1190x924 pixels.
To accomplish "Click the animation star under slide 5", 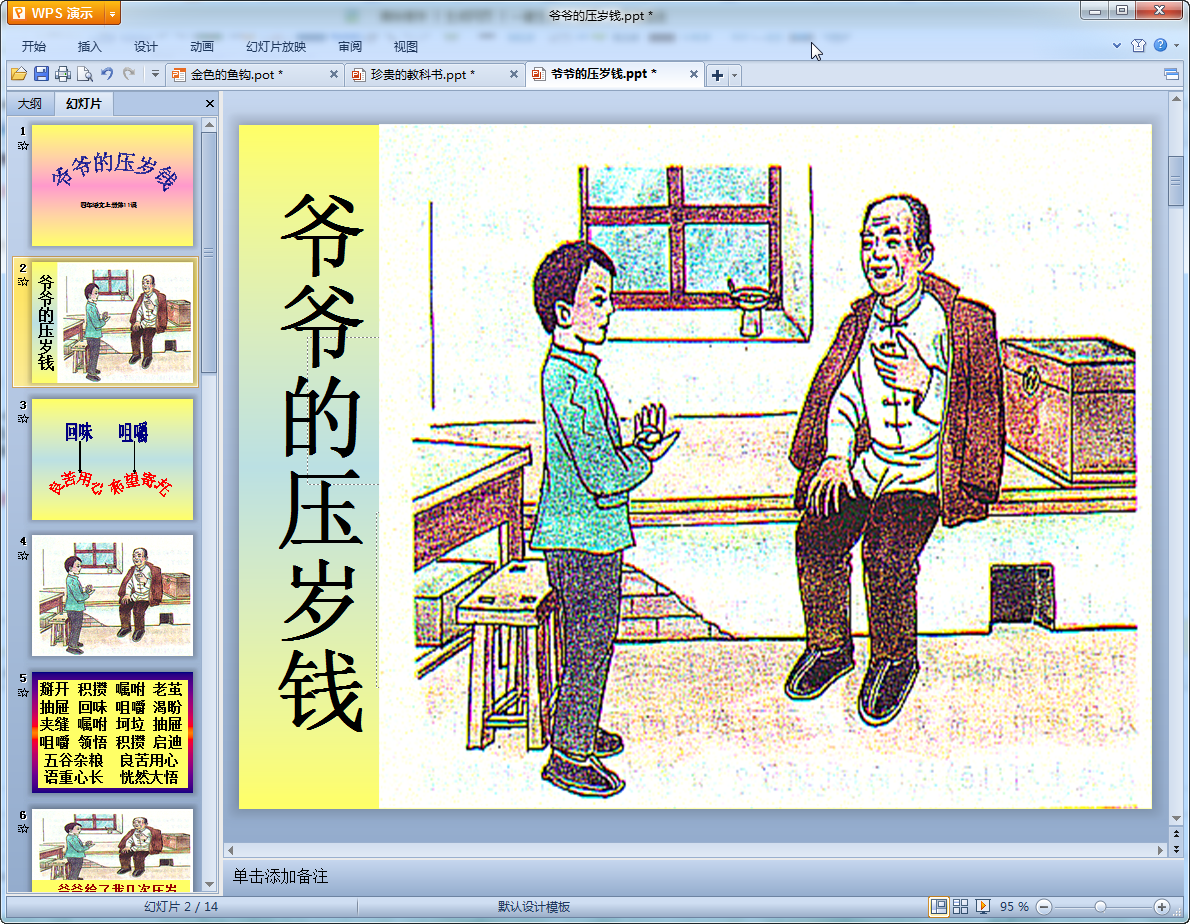I will coord(23,692).
